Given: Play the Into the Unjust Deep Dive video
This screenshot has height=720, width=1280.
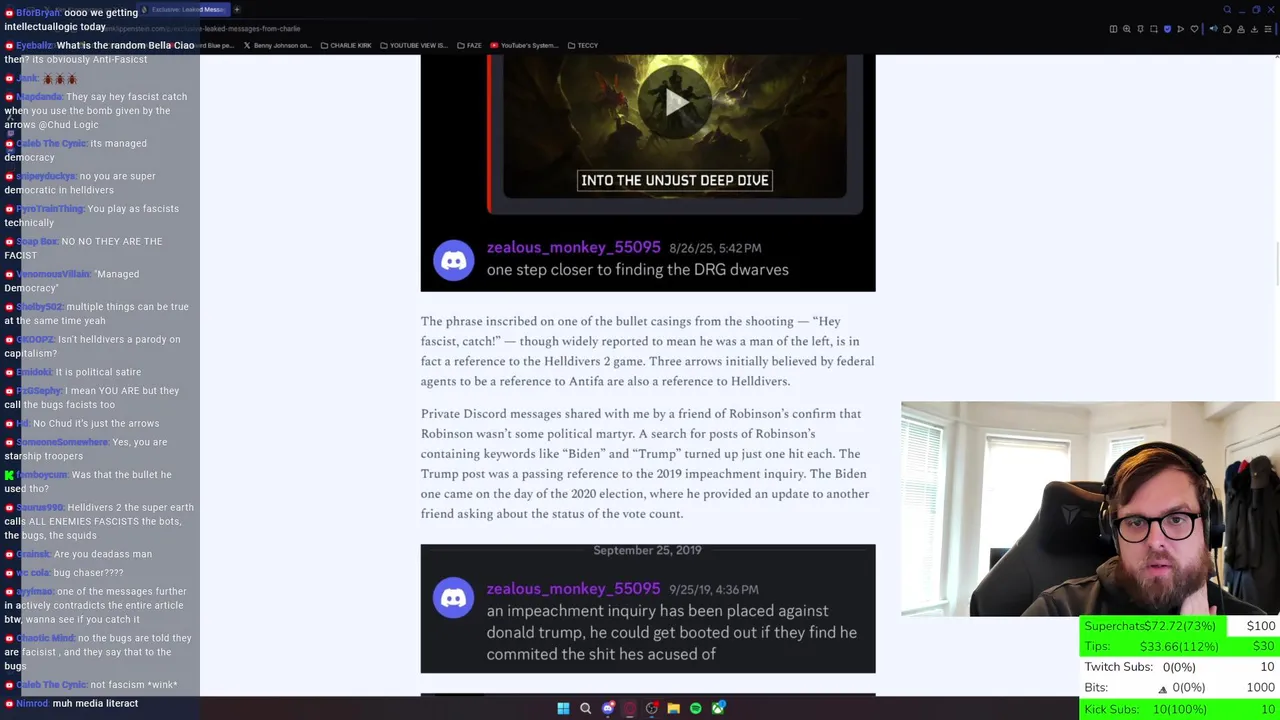Looking at the screenshot, I should pos(675,101).
